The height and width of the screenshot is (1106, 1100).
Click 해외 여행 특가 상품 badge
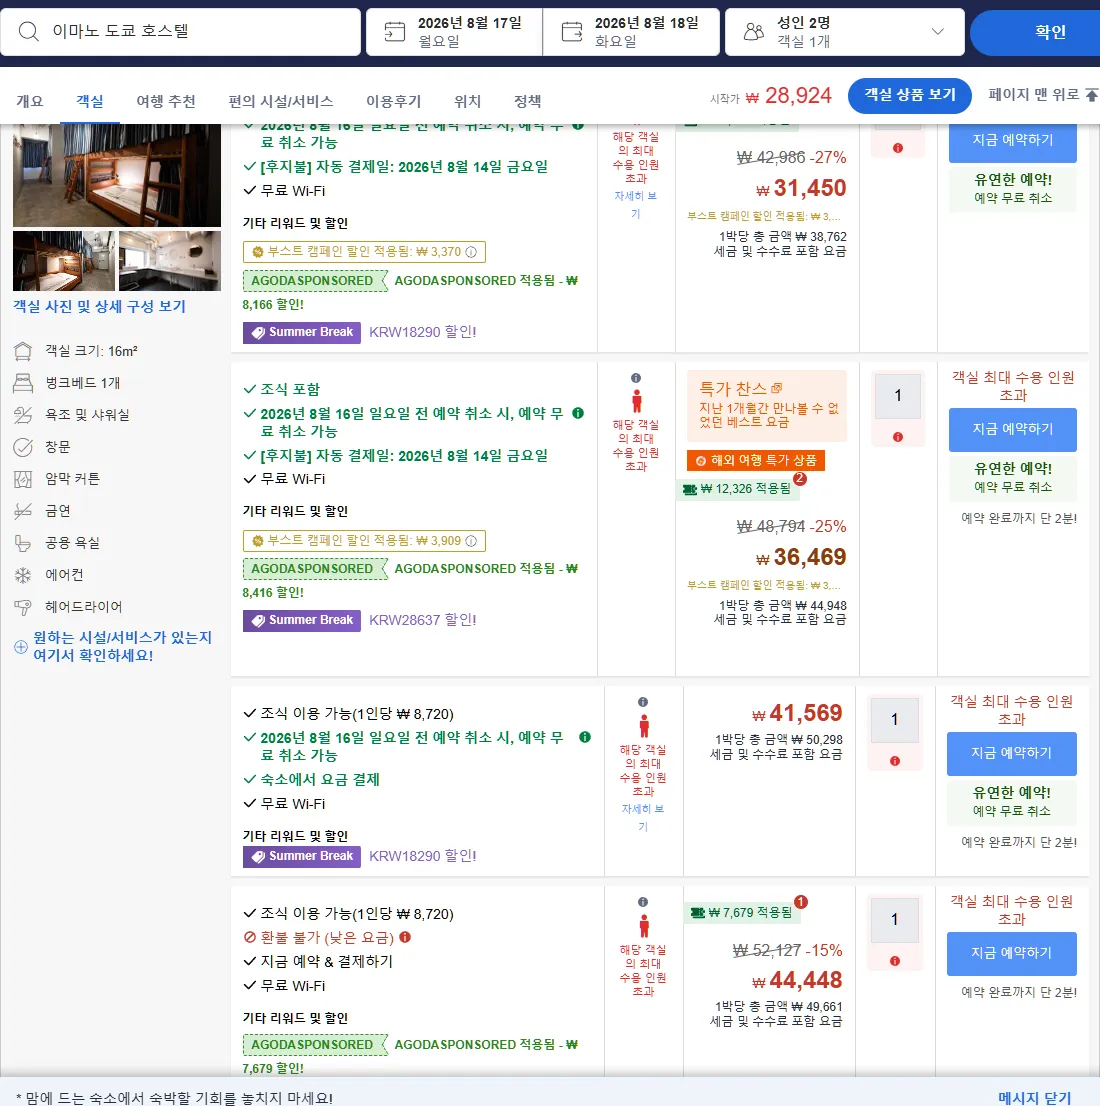tap(756, 461)
